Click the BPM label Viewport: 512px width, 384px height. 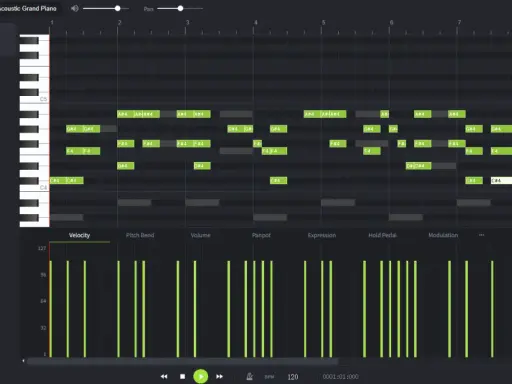click(x=269, y=377)
